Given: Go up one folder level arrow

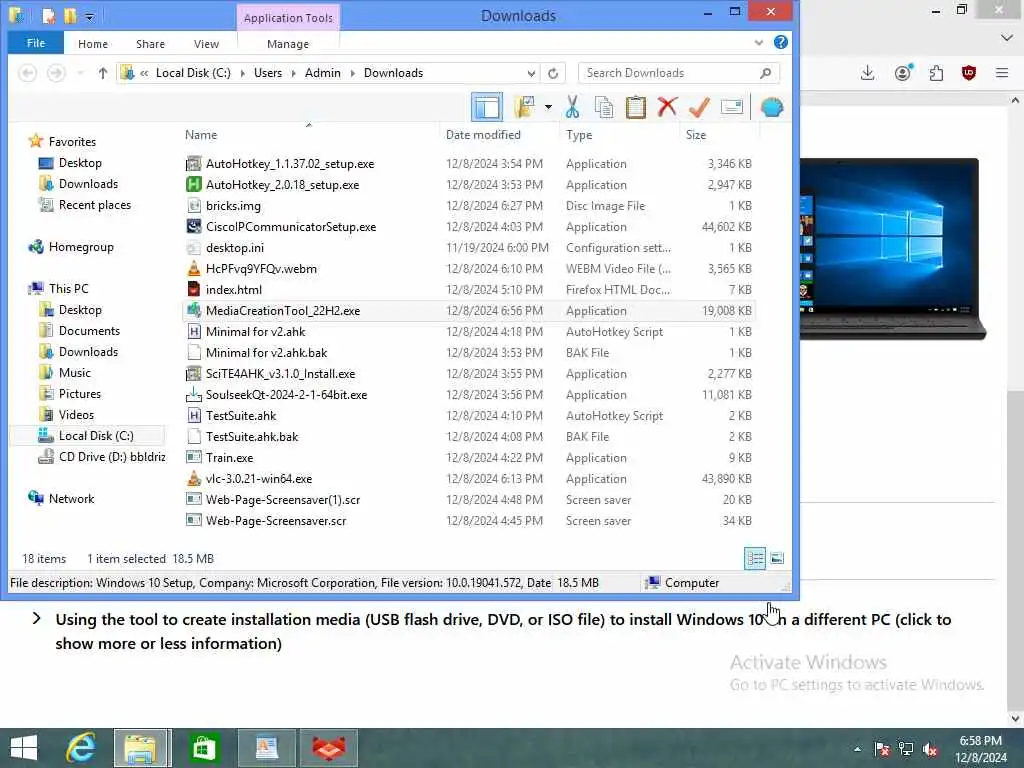Looking at the screenshot, I should coord(103,73).
